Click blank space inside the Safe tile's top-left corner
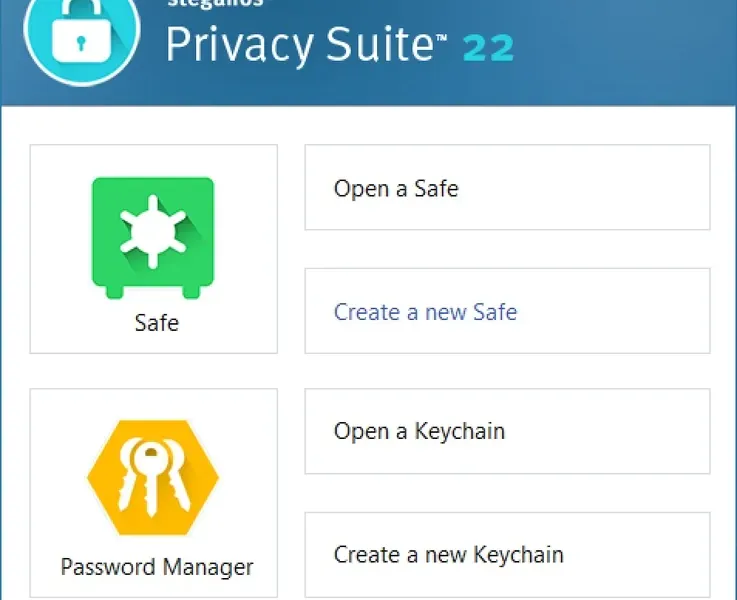The width and height of the screenshot is (737, 600). tap(50, 162)
